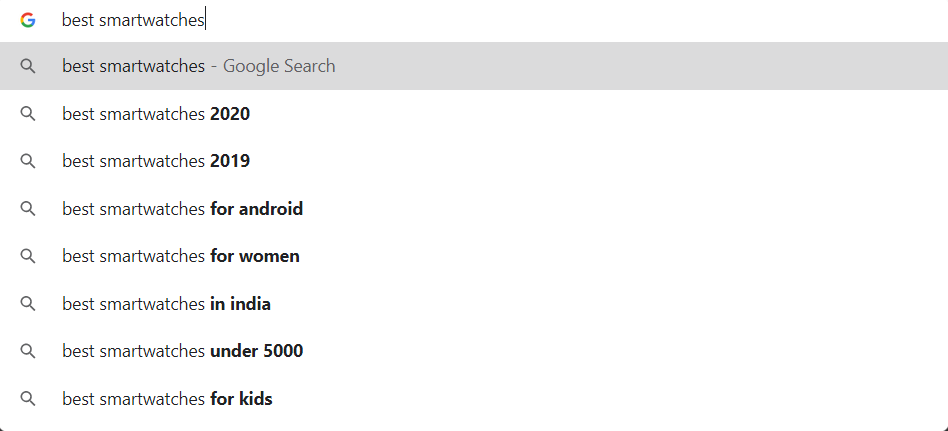The width and height of the screenshot is (948, 431).
Task: Choose suggestion best smartwatches 2020
Action: tap(474, 114)
